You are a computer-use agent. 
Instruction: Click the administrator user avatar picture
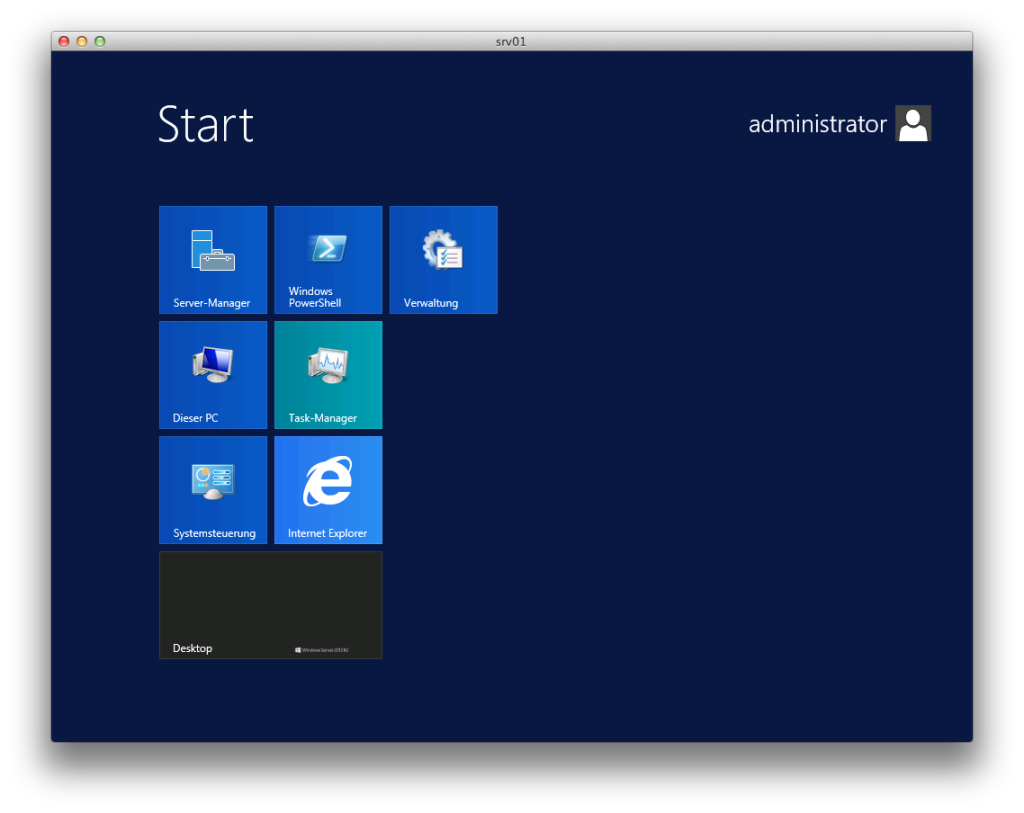pos(912,124)
